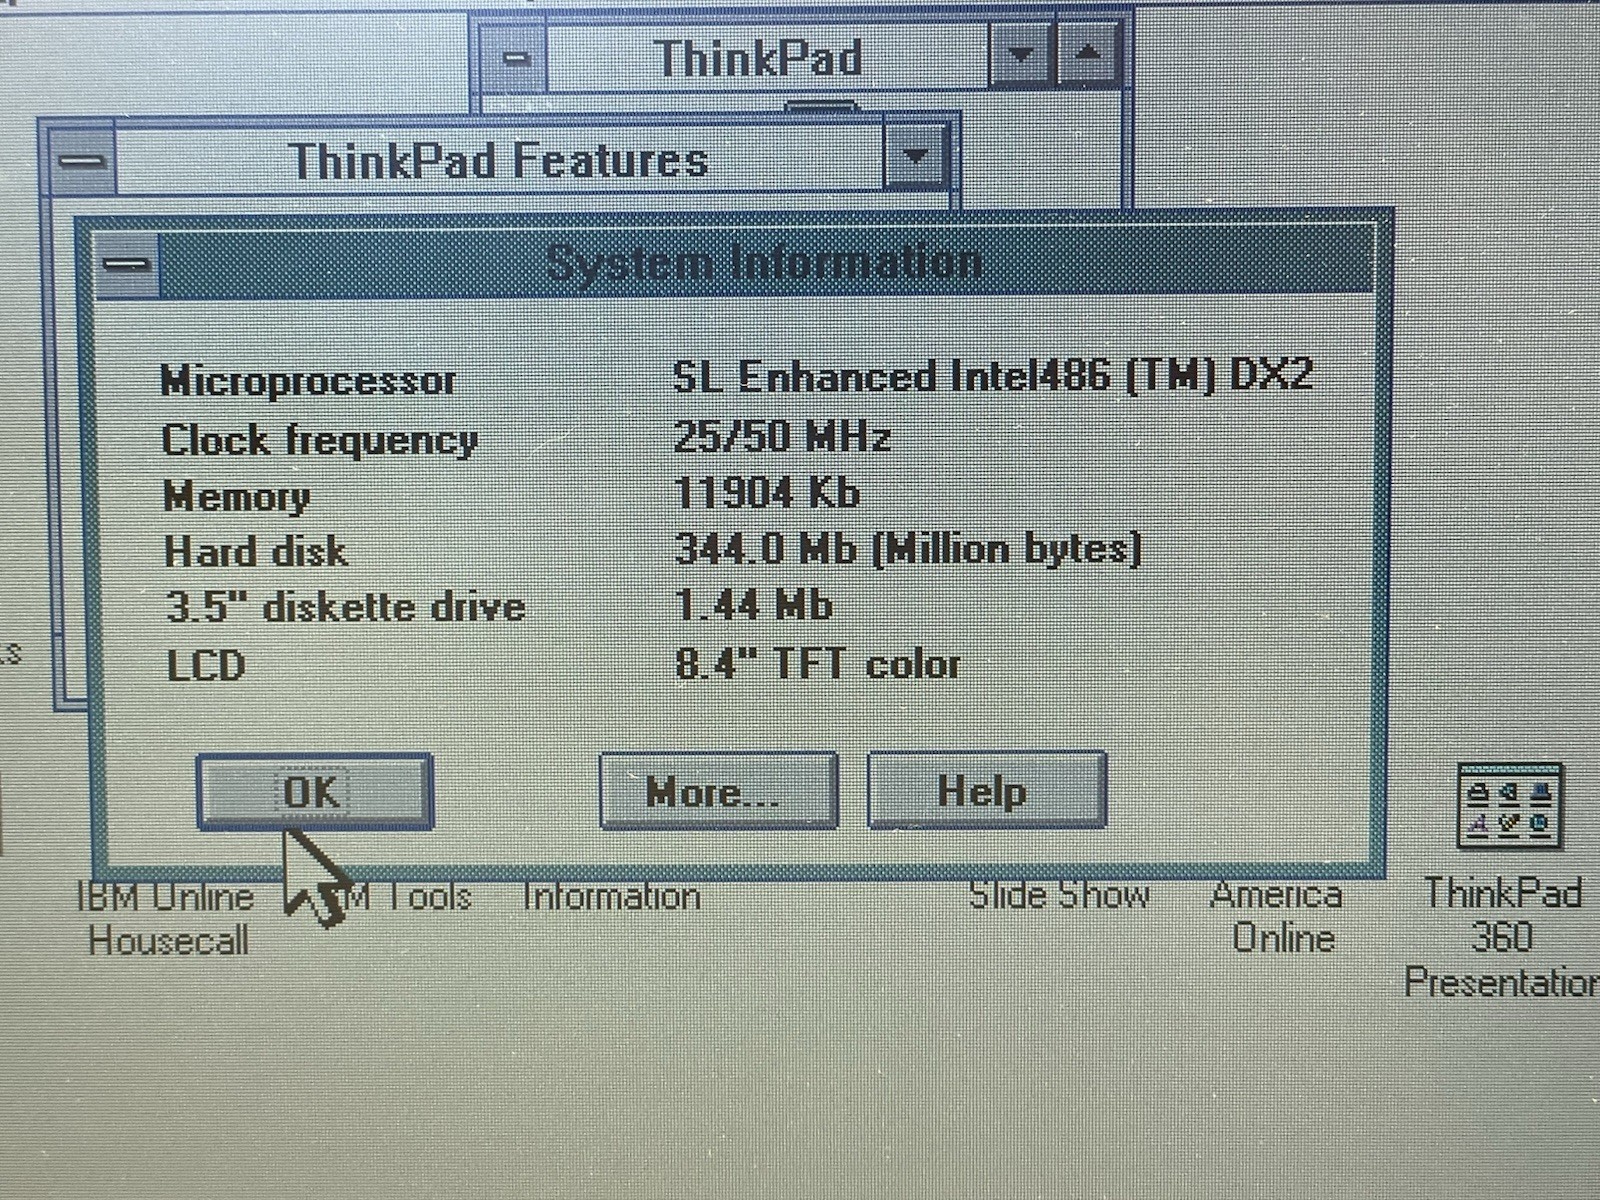Viewport: 1600px width, 1200px height.
Task: Click the Hard disk label
Action: point(256,552)
